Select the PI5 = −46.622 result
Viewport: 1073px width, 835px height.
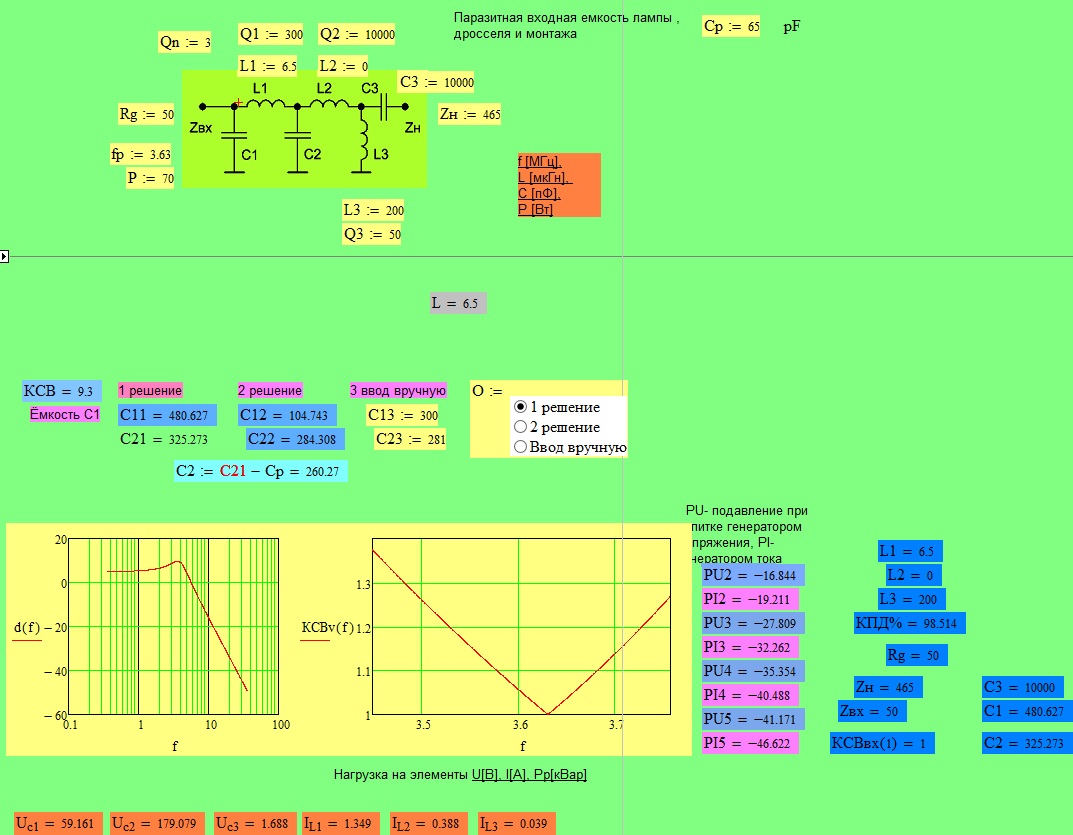(751, 743)
